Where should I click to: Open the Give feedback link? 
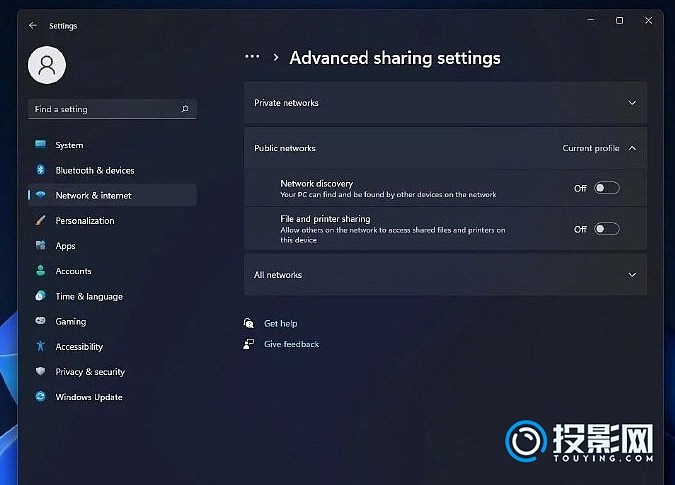(291, 344)
